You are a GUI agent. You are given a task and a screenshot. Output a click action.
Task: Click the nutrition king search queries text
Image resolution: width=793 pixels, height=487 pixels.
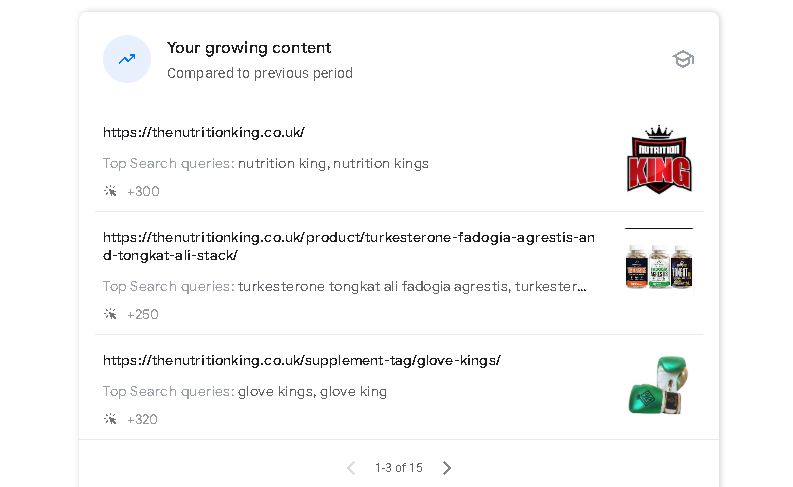coord(333,163)
